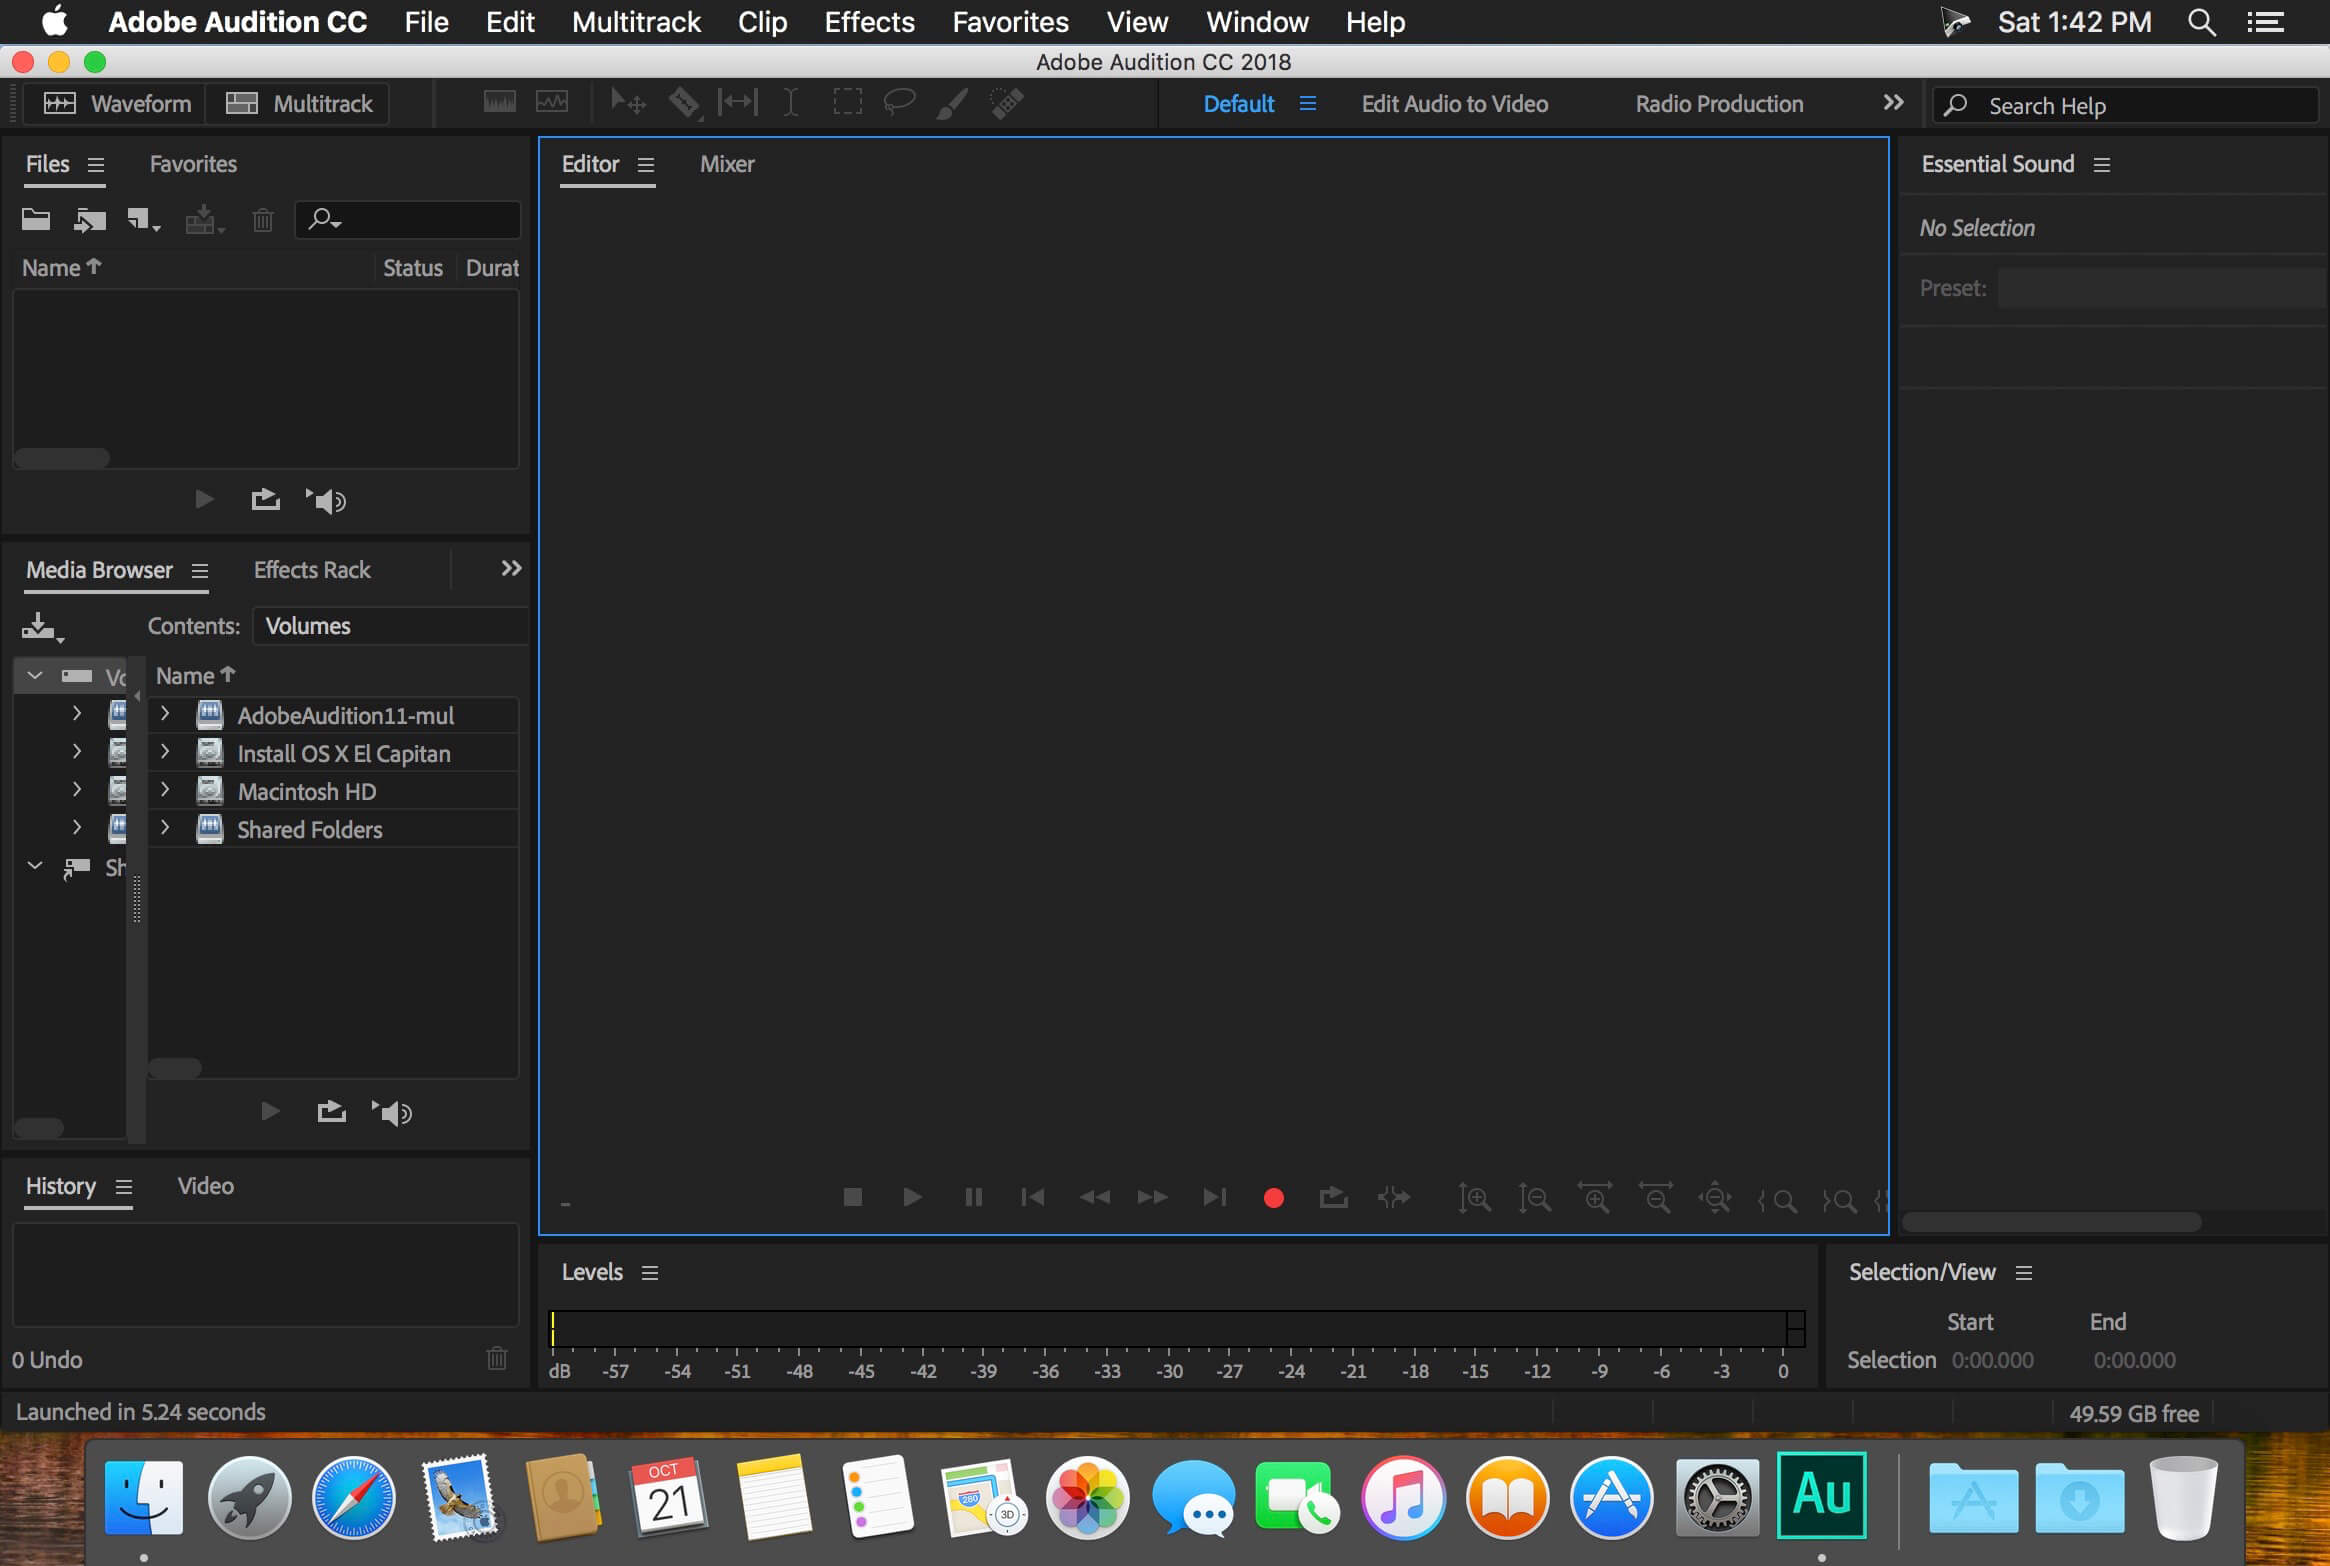Screen dimensions: 2330x1566
Task: Show the Spectral Pitch Display
Action: tap(552, 103)
